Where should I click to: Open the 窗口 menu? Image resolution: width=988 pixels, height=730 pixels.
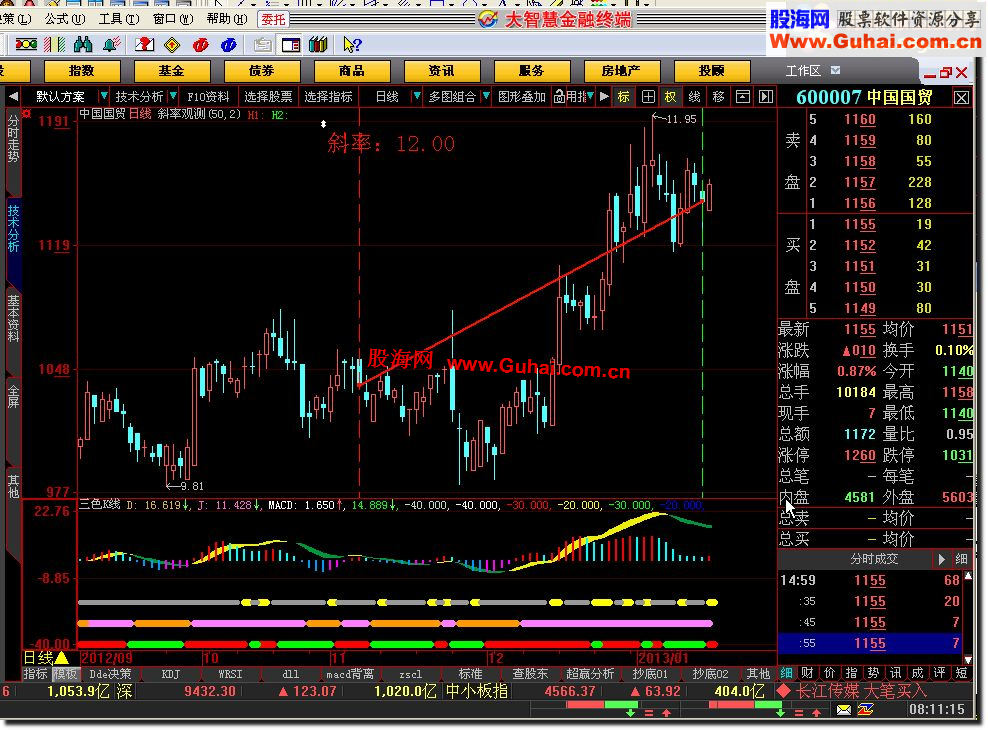(x=173, y=19)
